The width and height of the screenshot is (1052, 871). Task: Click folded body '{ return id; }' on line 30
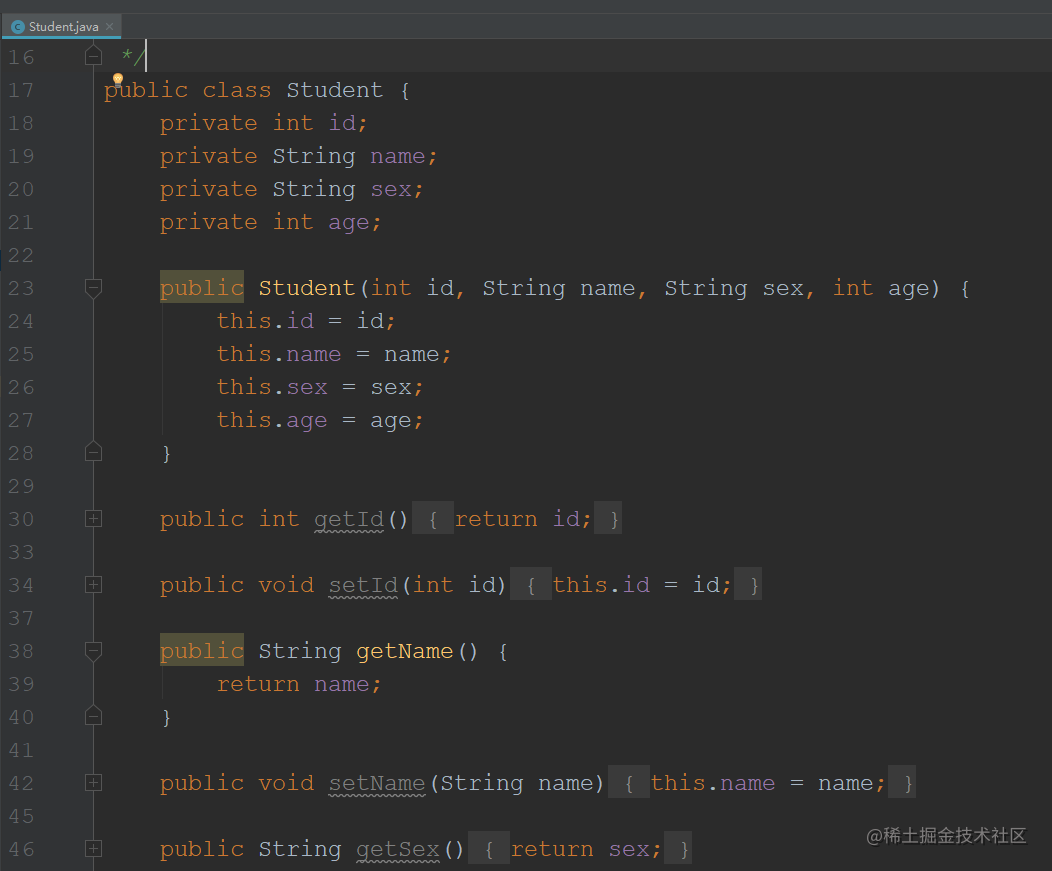point(517,518)
